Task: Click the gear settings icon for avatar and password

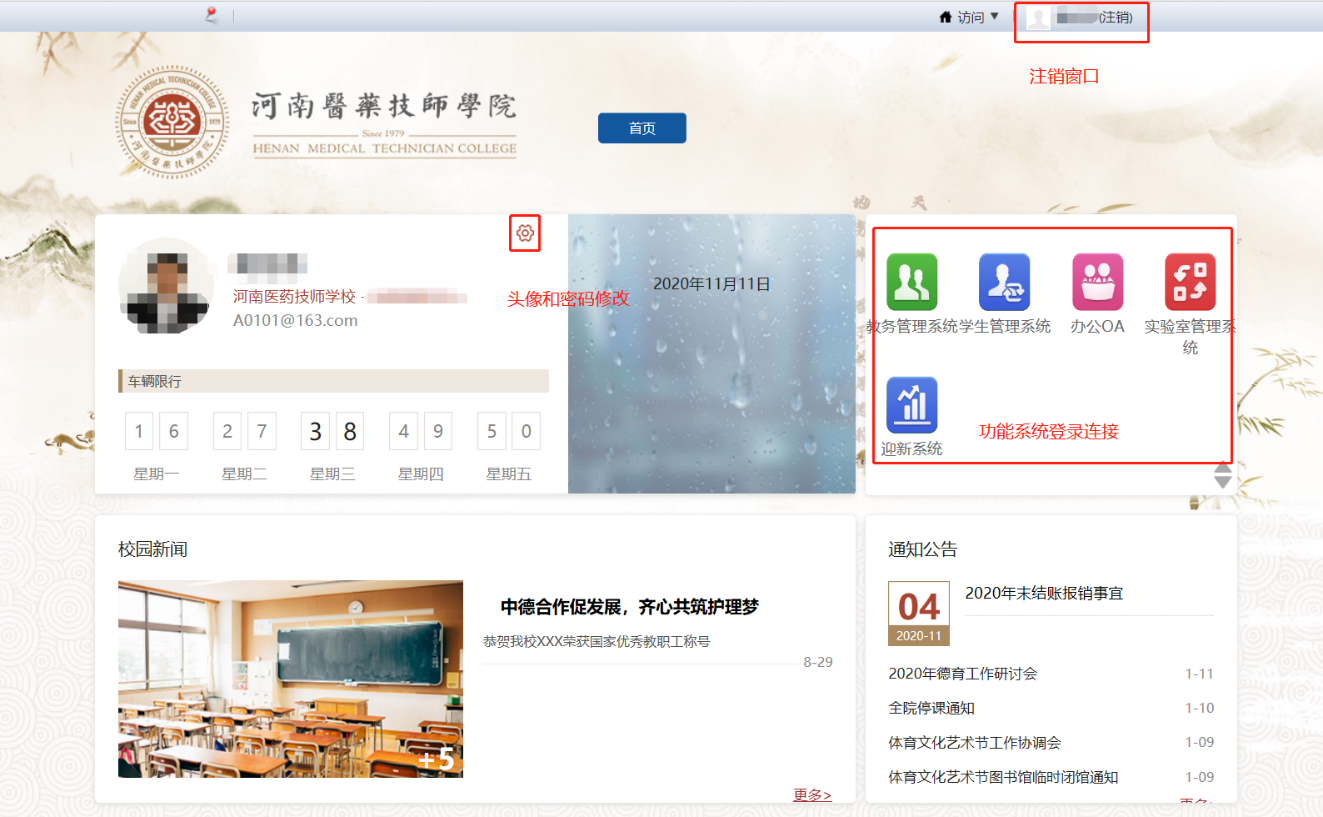Action: tap(525, 233)
